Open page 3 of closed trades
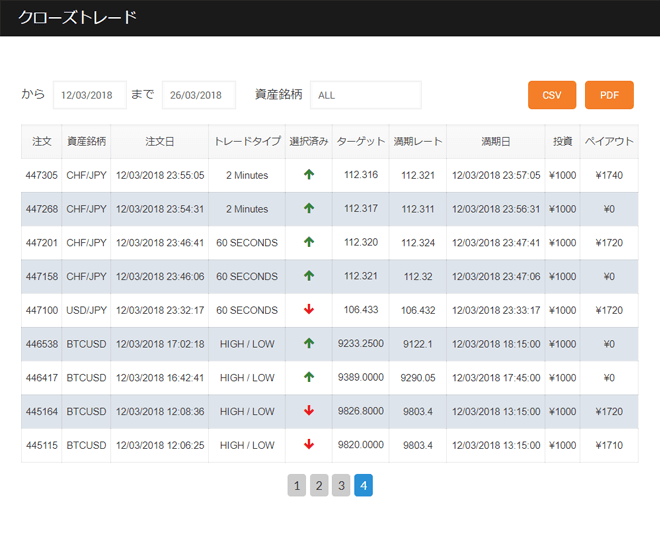Screen dimensions: 660x550 click(341, 486)
